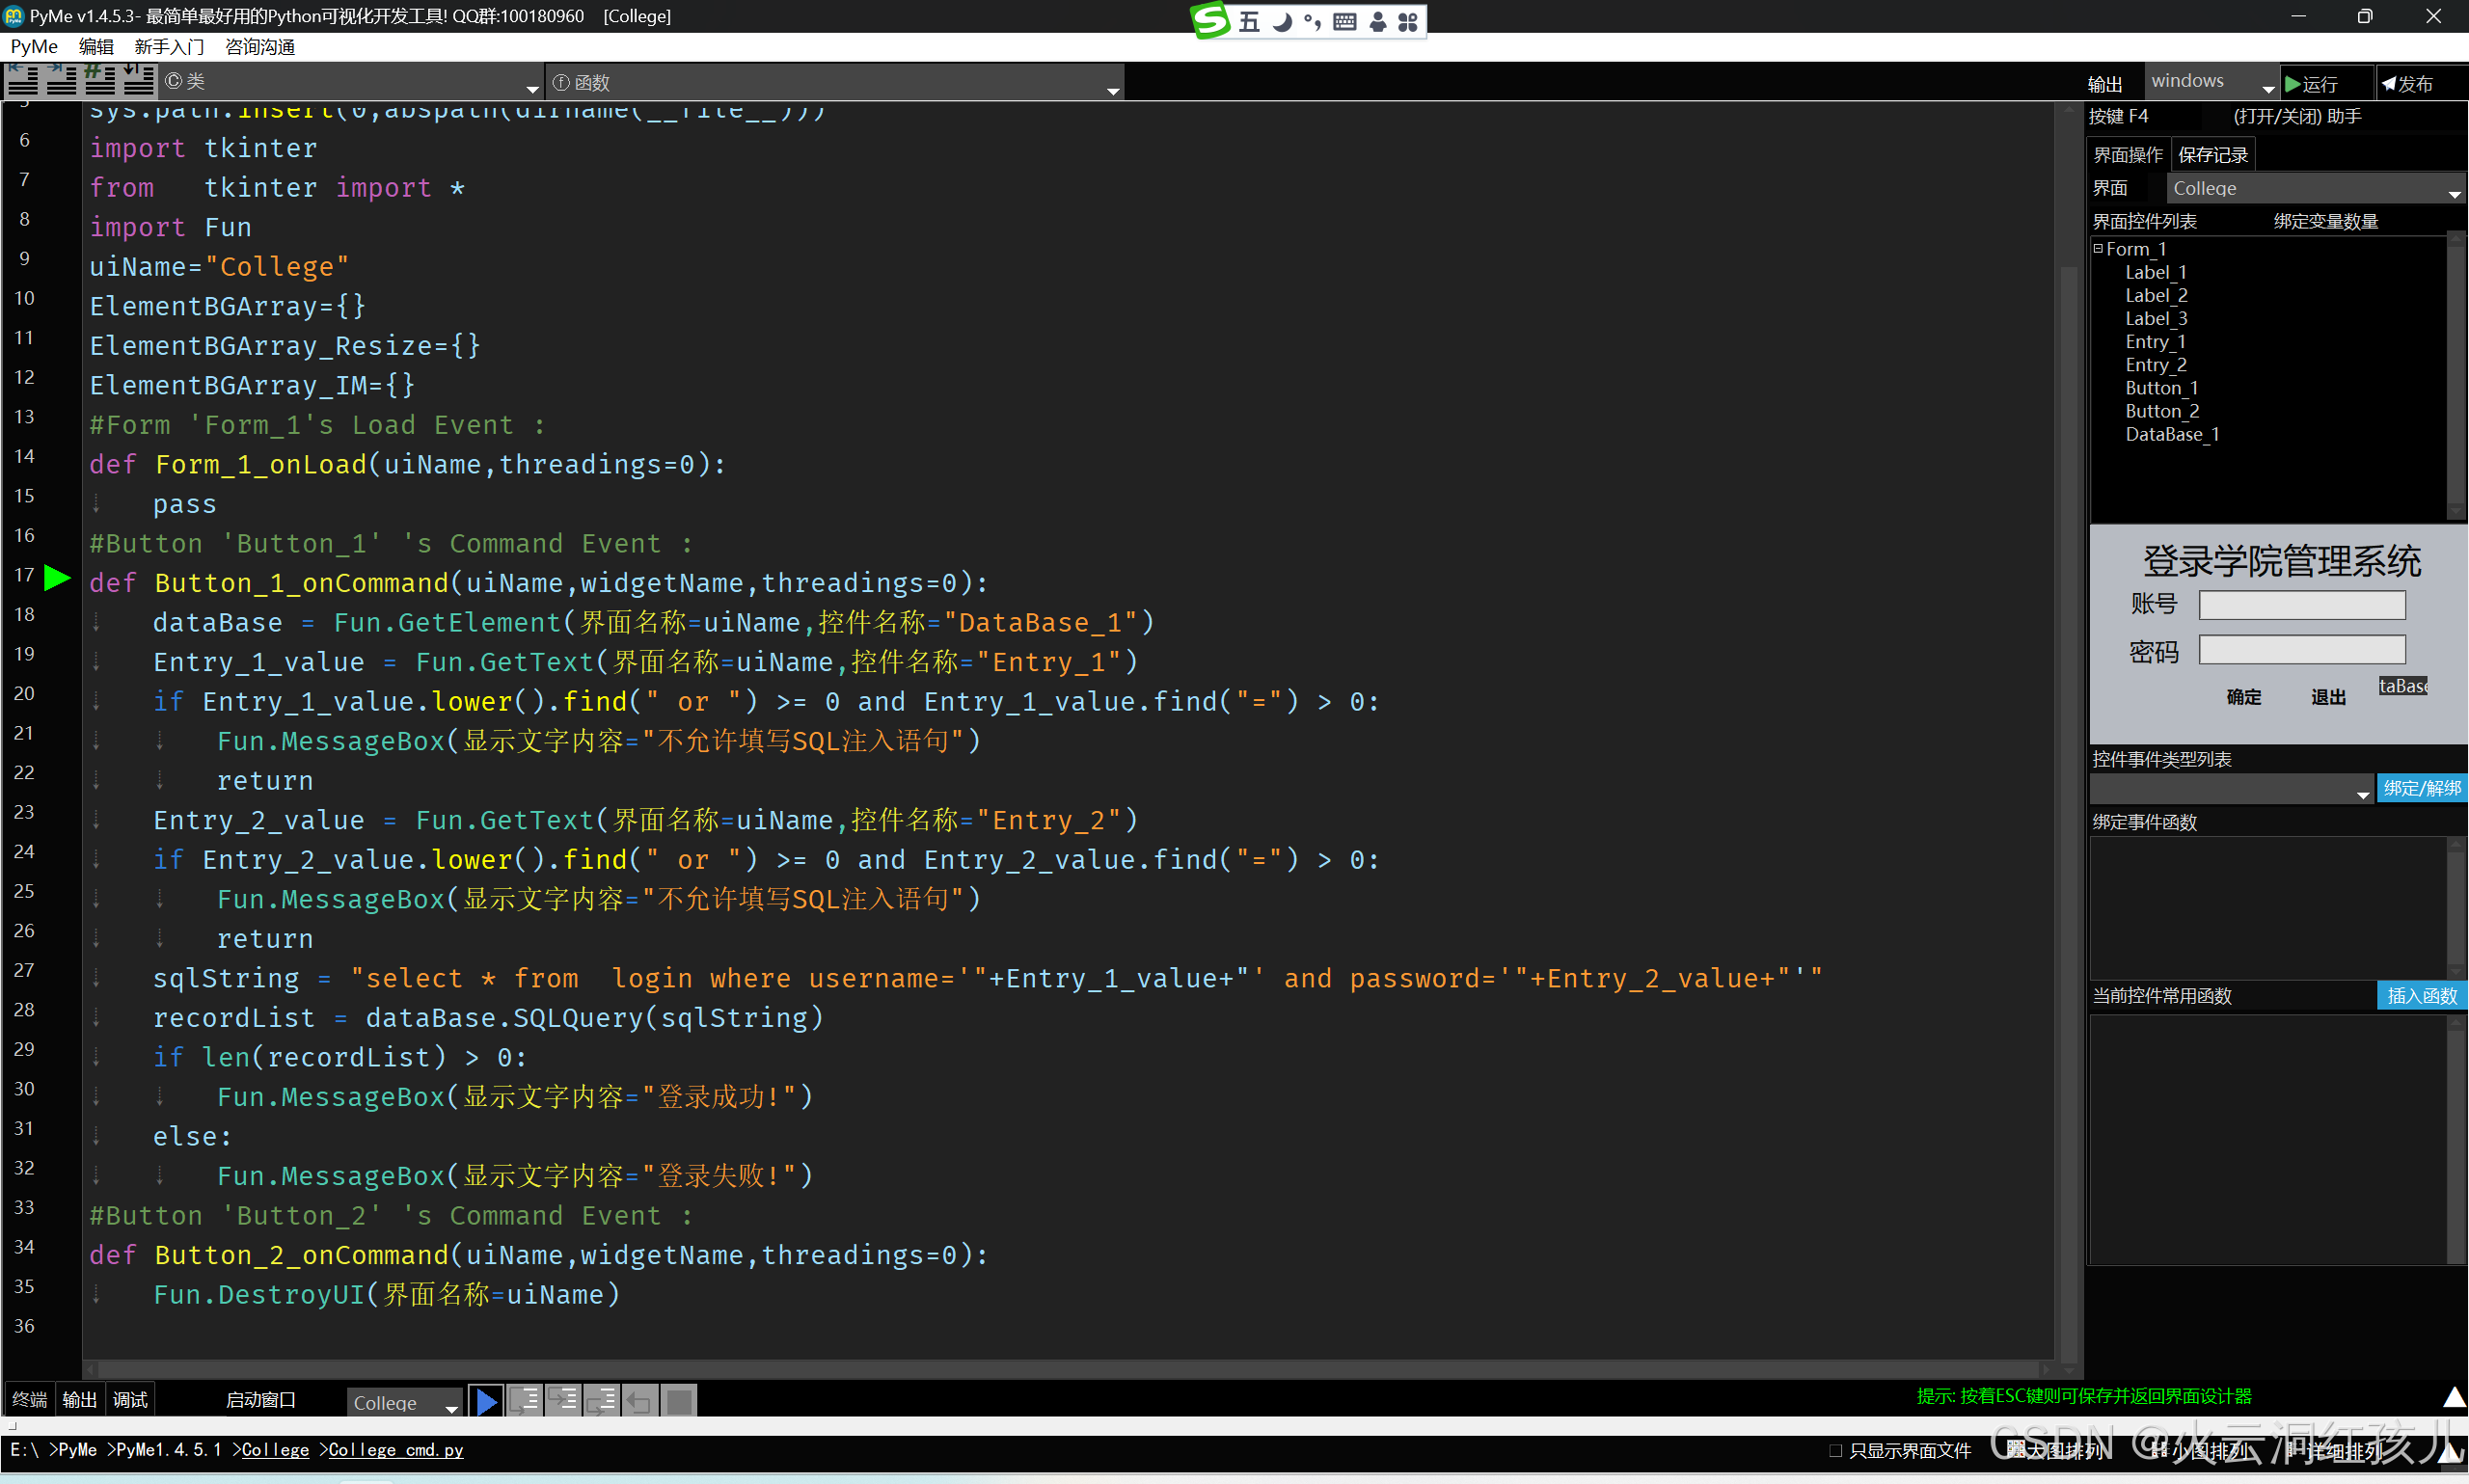
Task: Select DataBase_1 in the control list
Action: click(x=2171, y=434)
